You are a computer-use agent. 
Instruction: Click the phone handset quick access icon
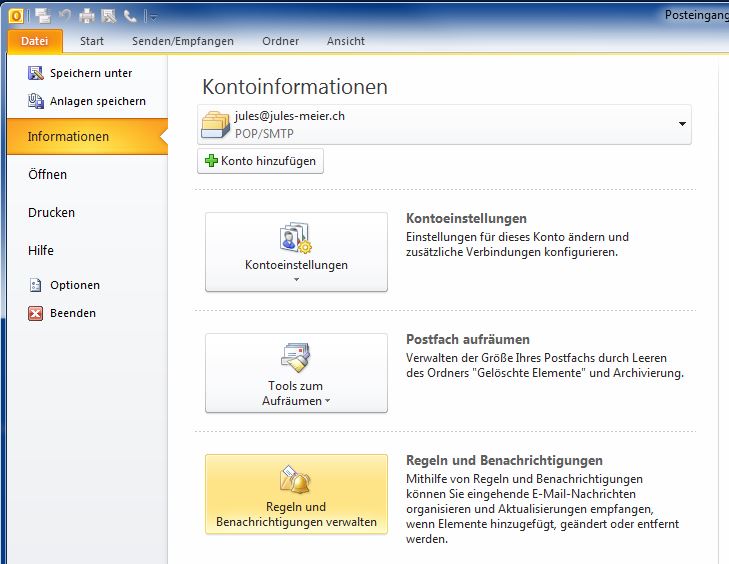[x=130, y=17]
